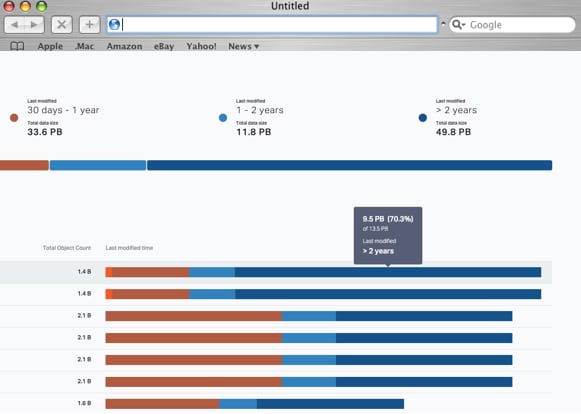Click the orange 30 days - 1 year legend dot
Screen dimensions: 581x414
tap(14, 118)
